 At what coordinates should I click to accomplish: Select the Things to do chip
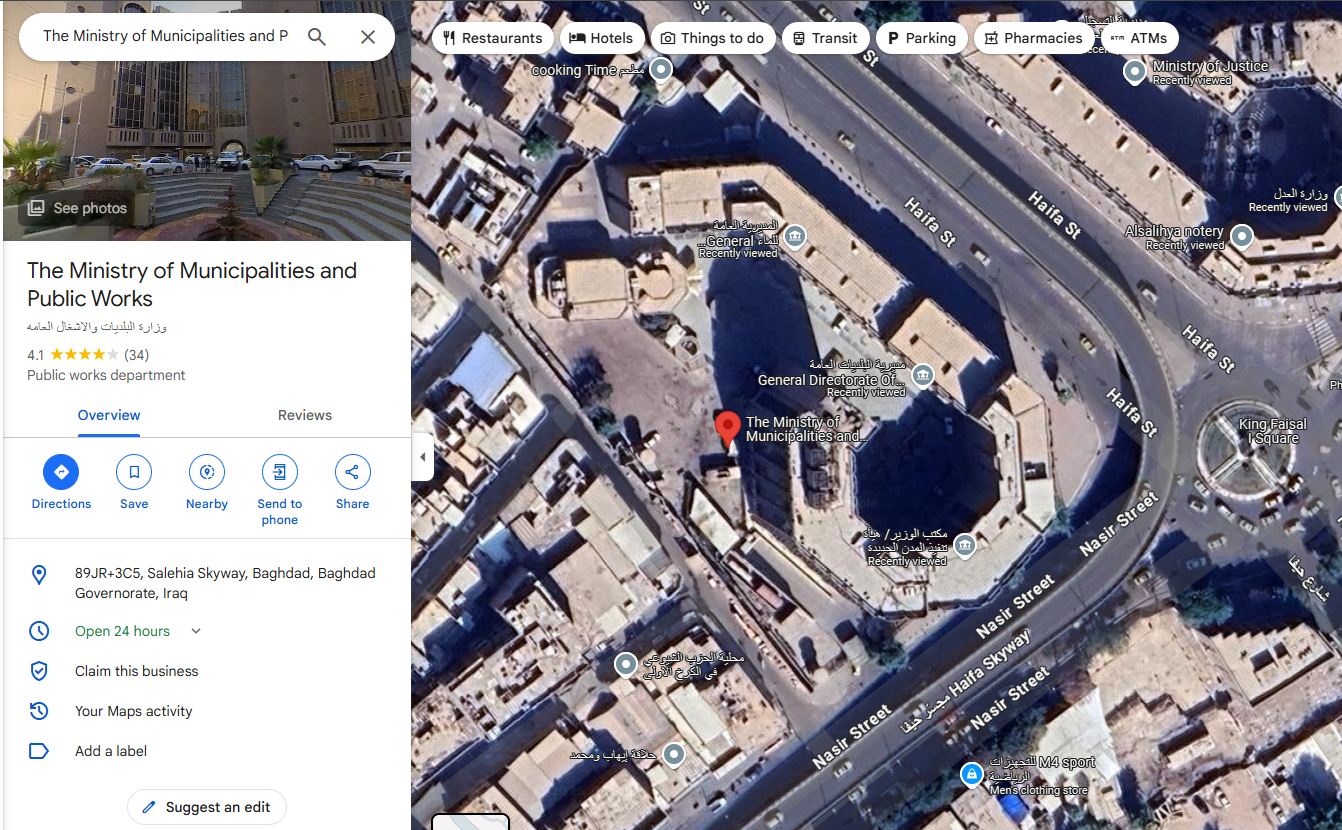tap(712, 38)
